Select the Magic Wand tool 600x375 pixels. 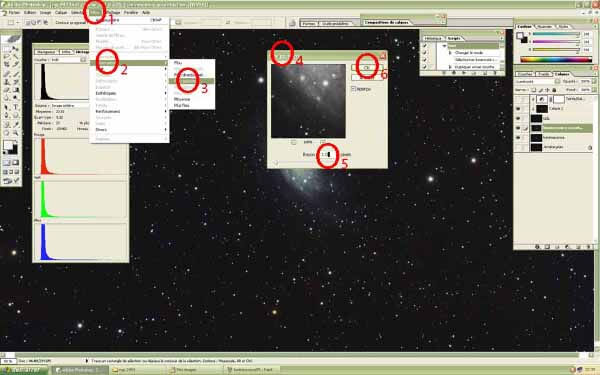pyautogui.click(x=16, y=57)
